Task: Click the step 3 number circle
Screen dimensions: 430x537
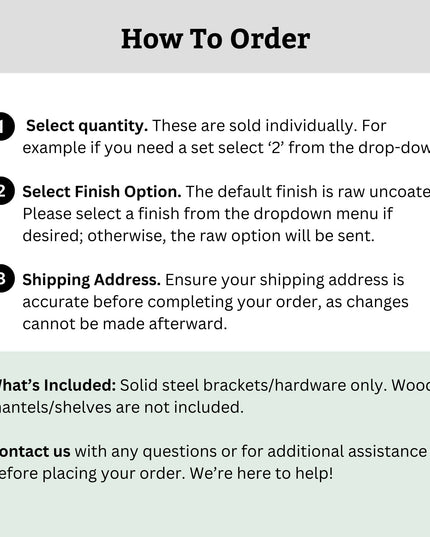Action: tap(5, 279)
